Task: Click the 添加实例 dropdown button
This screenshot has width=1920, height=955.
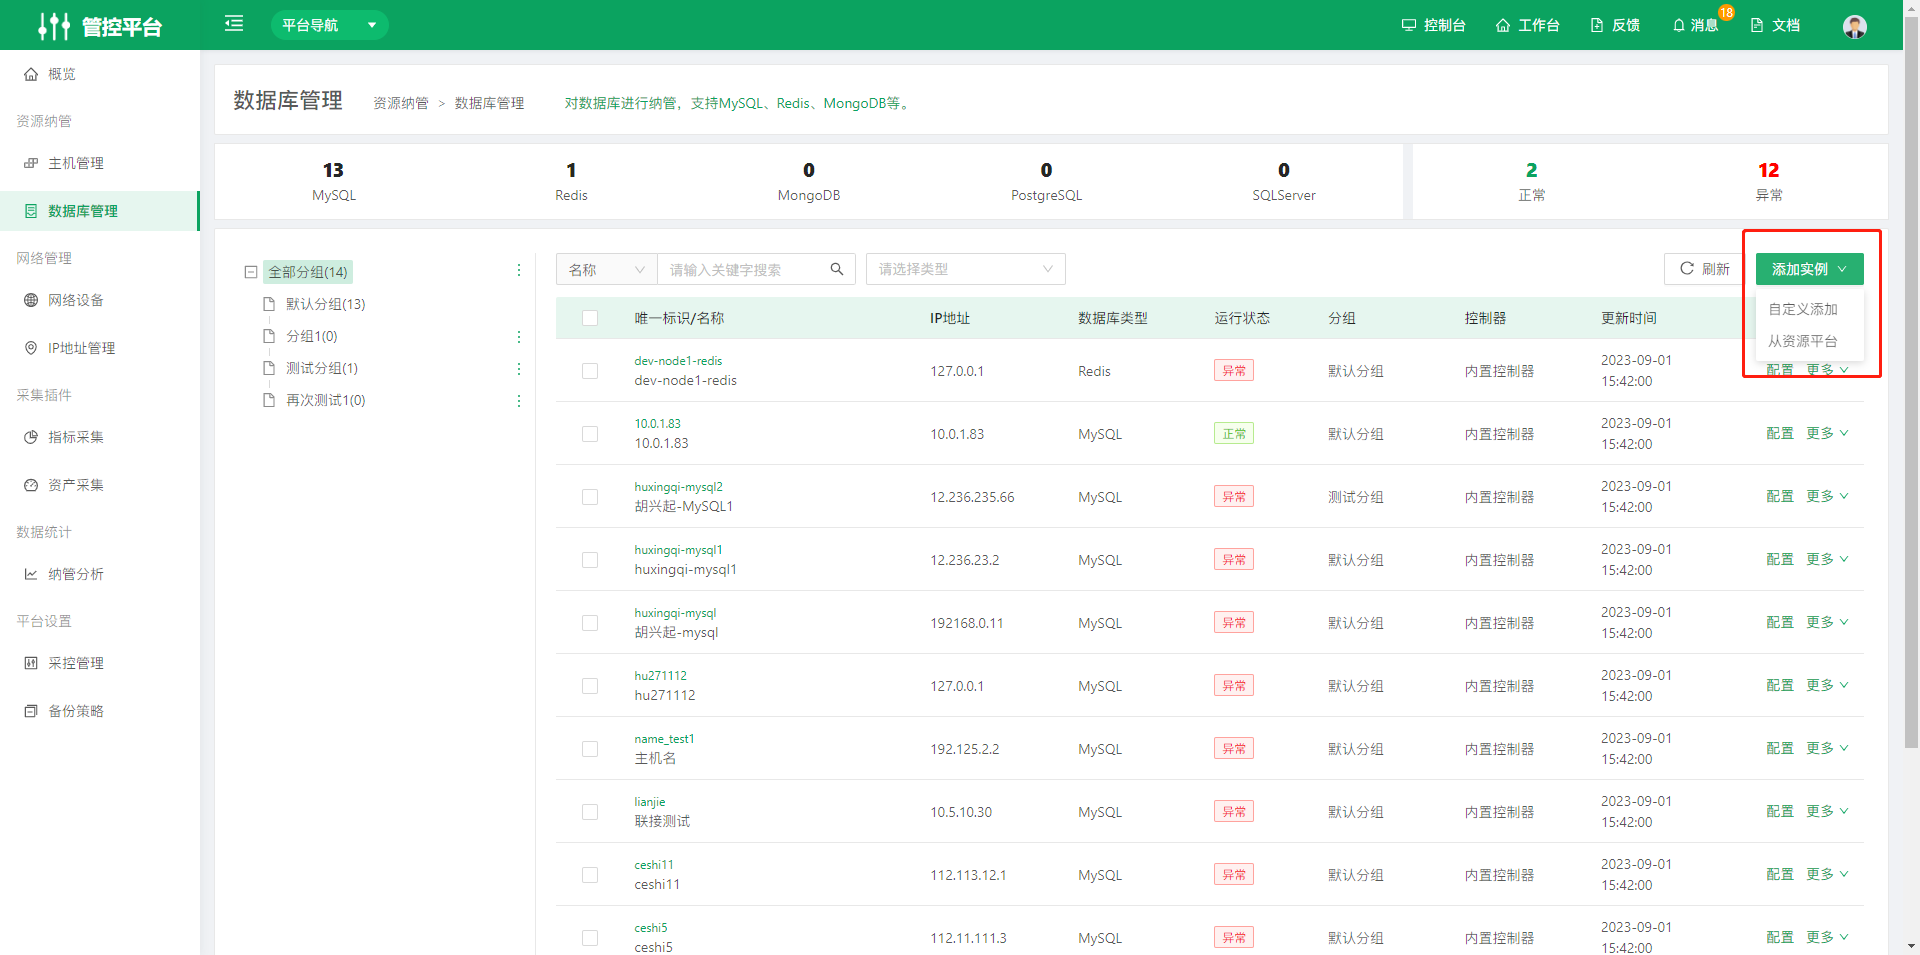Action: (x=1809, y=269)
